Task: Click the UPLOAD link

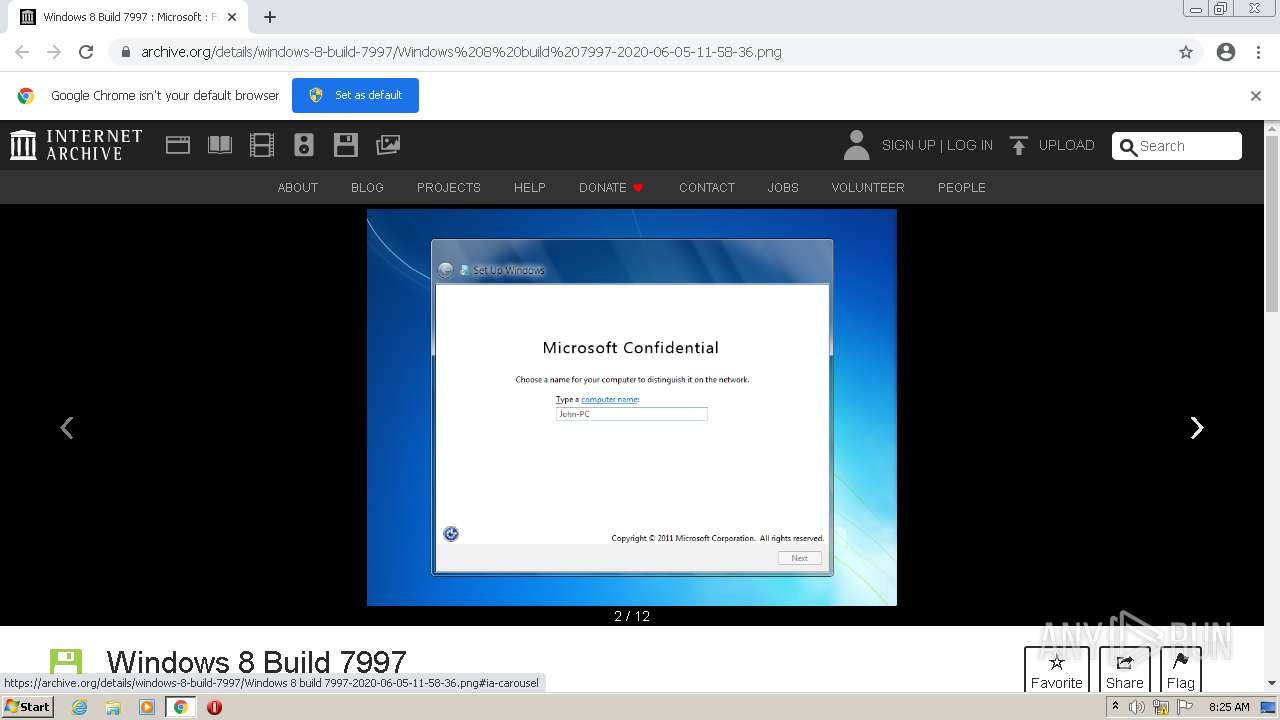Action: click(x=1066, y=145)
